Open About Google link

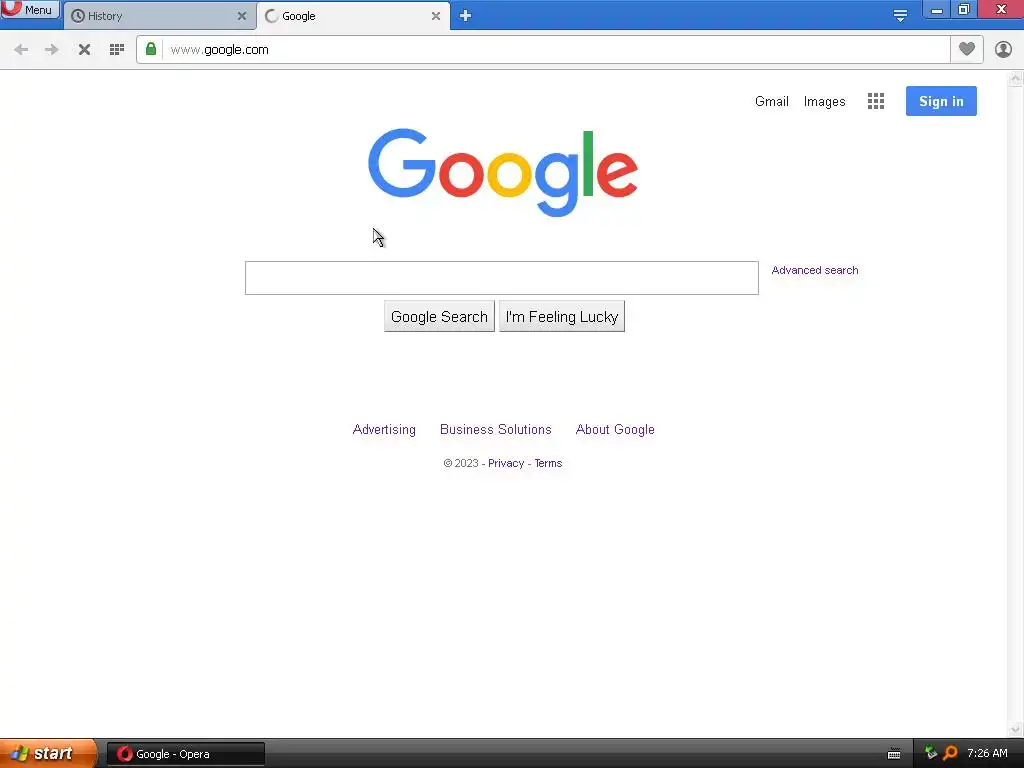(x=615, y=430)
